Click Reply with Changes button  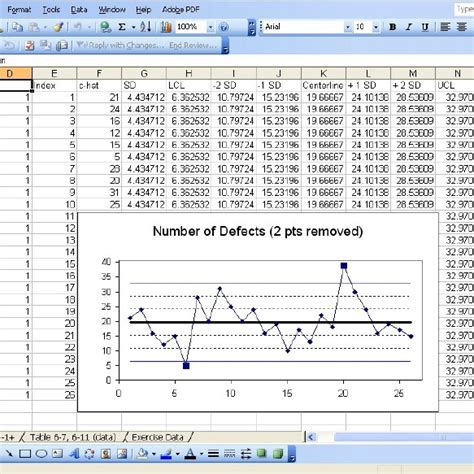pyautogui.click(x=121, y=45)
